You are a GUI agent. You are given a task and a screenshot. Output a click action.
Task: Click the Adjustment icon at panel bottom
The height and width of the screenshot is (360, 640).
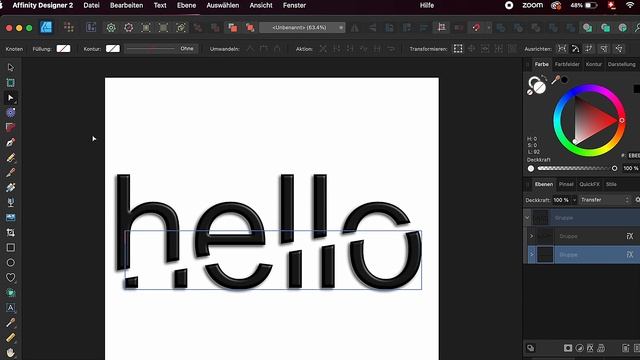579,348
